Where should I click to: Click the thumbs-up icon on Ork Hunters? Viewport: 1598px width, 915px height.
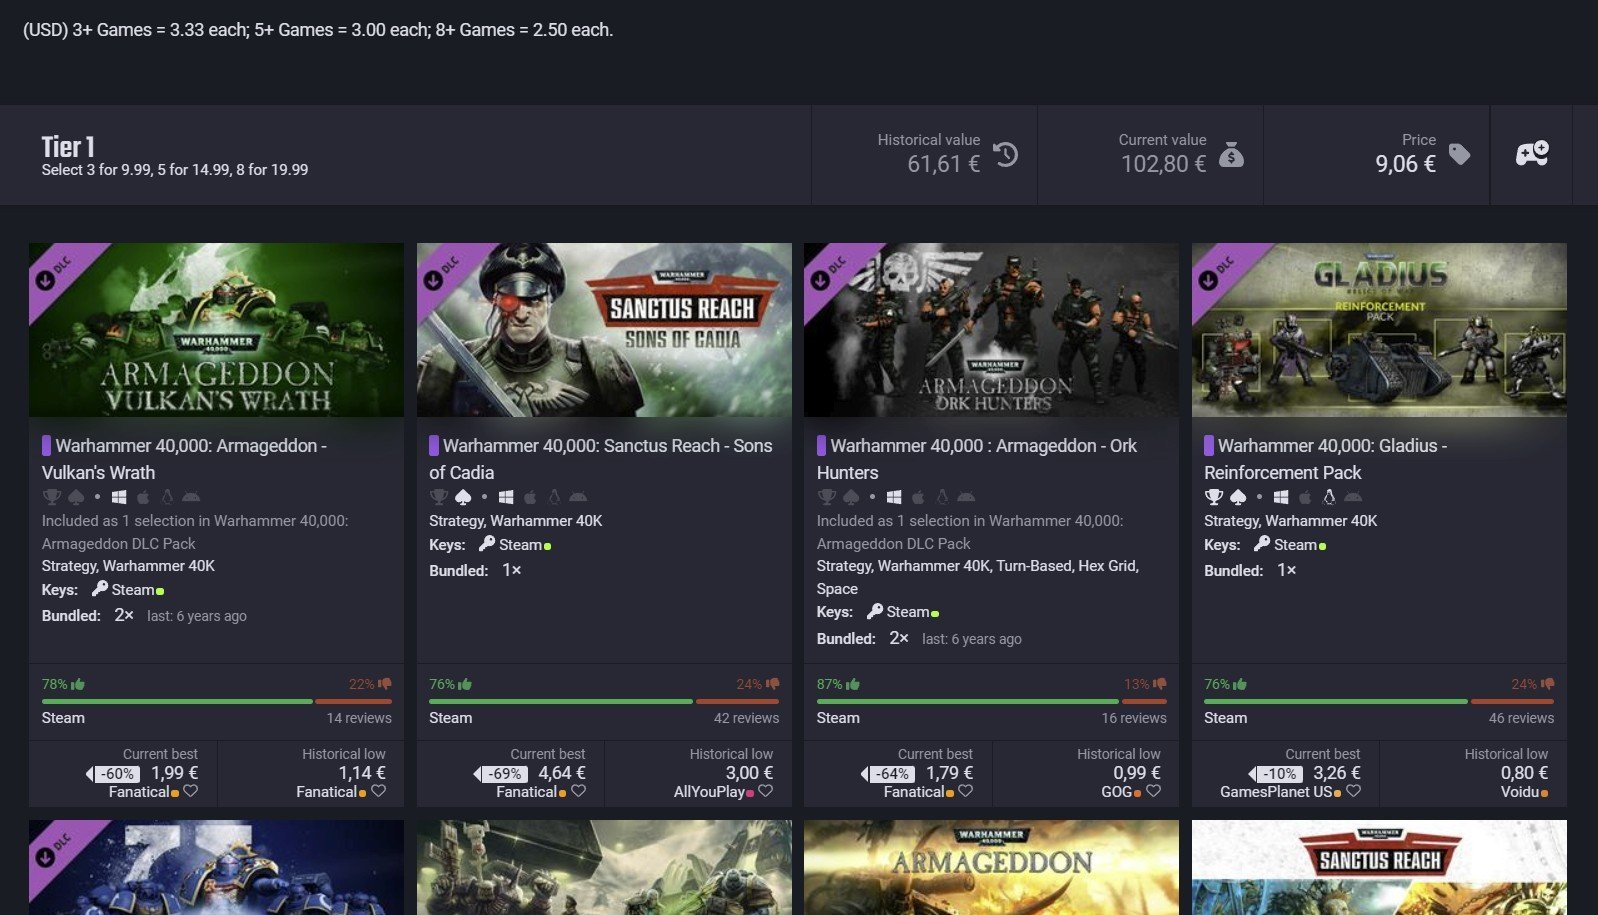(853, 684)
